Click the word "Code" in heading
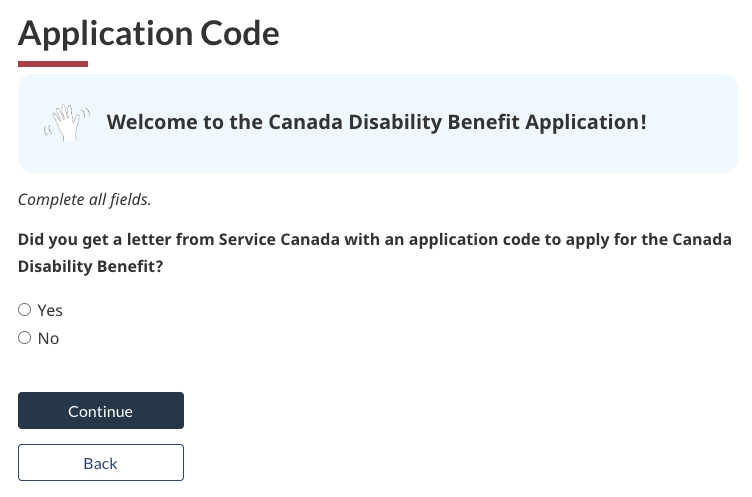The image size is (752, 497). 240,34
